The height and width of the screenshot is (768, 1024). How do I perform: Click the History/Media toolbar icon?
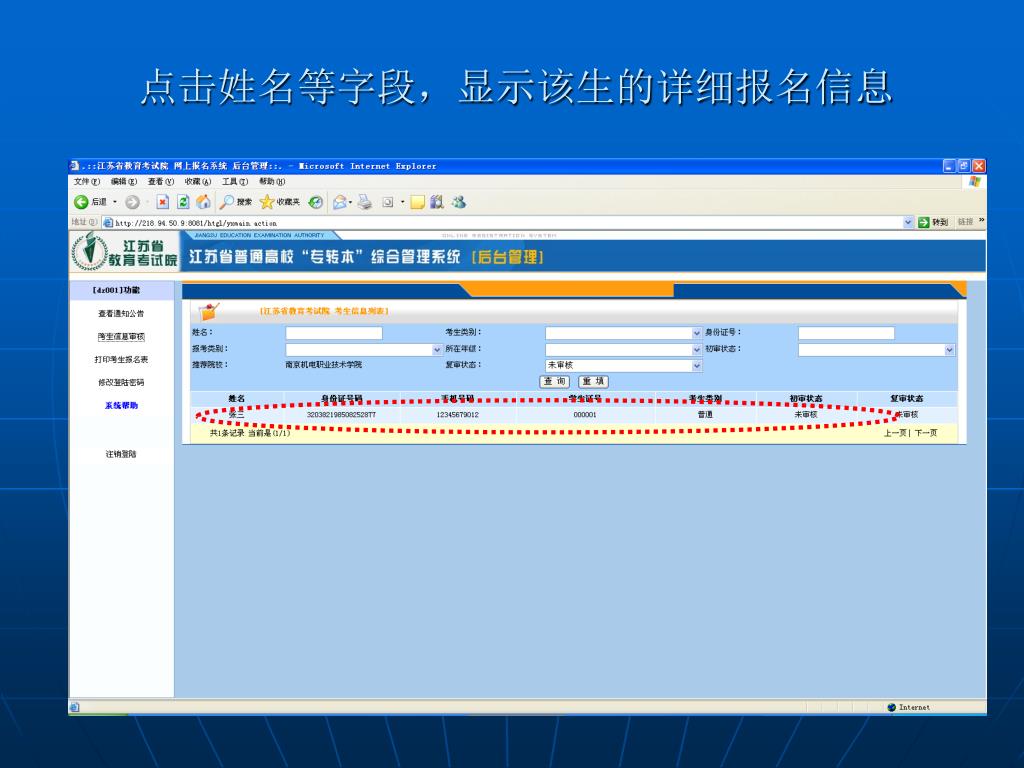coord(315,202)
